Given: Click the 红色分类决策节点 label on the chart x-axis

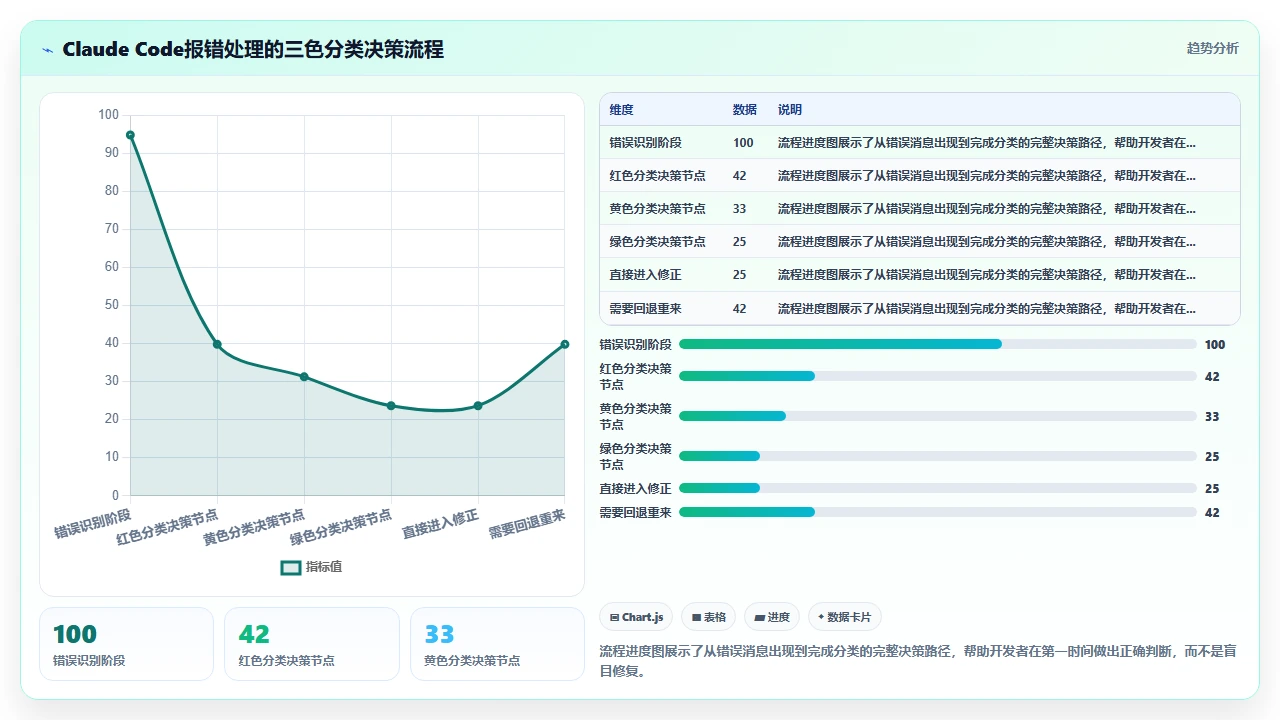Looking at the screenshot, I should coord(167,527).
